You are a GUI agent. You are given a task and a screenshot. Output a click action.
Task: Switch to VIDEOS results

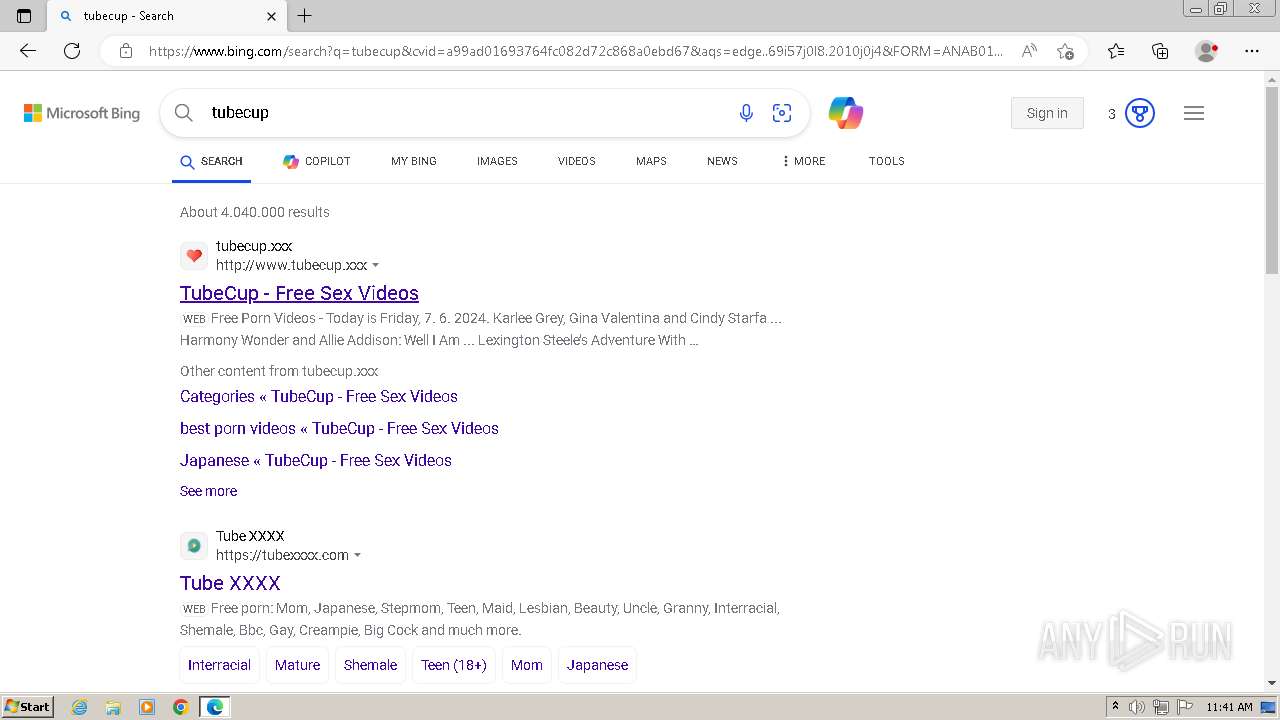click(577, 161)
